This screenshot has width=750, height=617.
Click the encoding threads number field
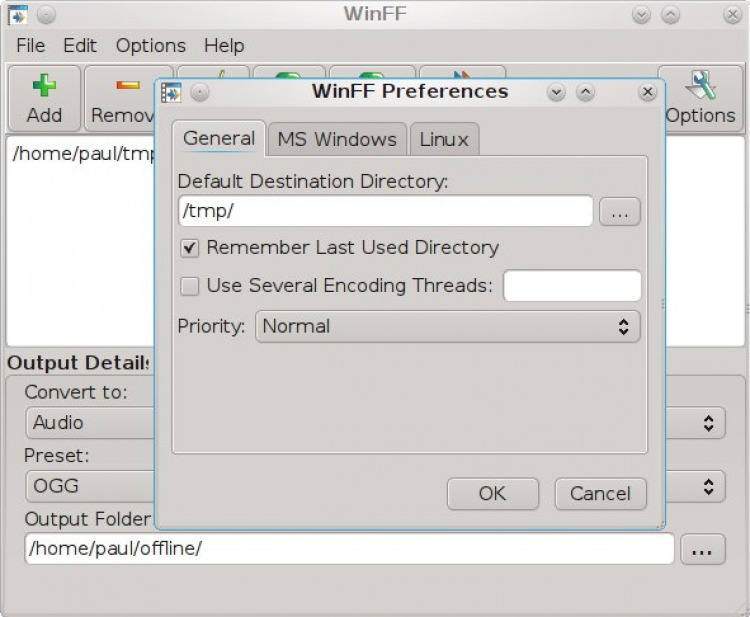click(x=572, y=286)
